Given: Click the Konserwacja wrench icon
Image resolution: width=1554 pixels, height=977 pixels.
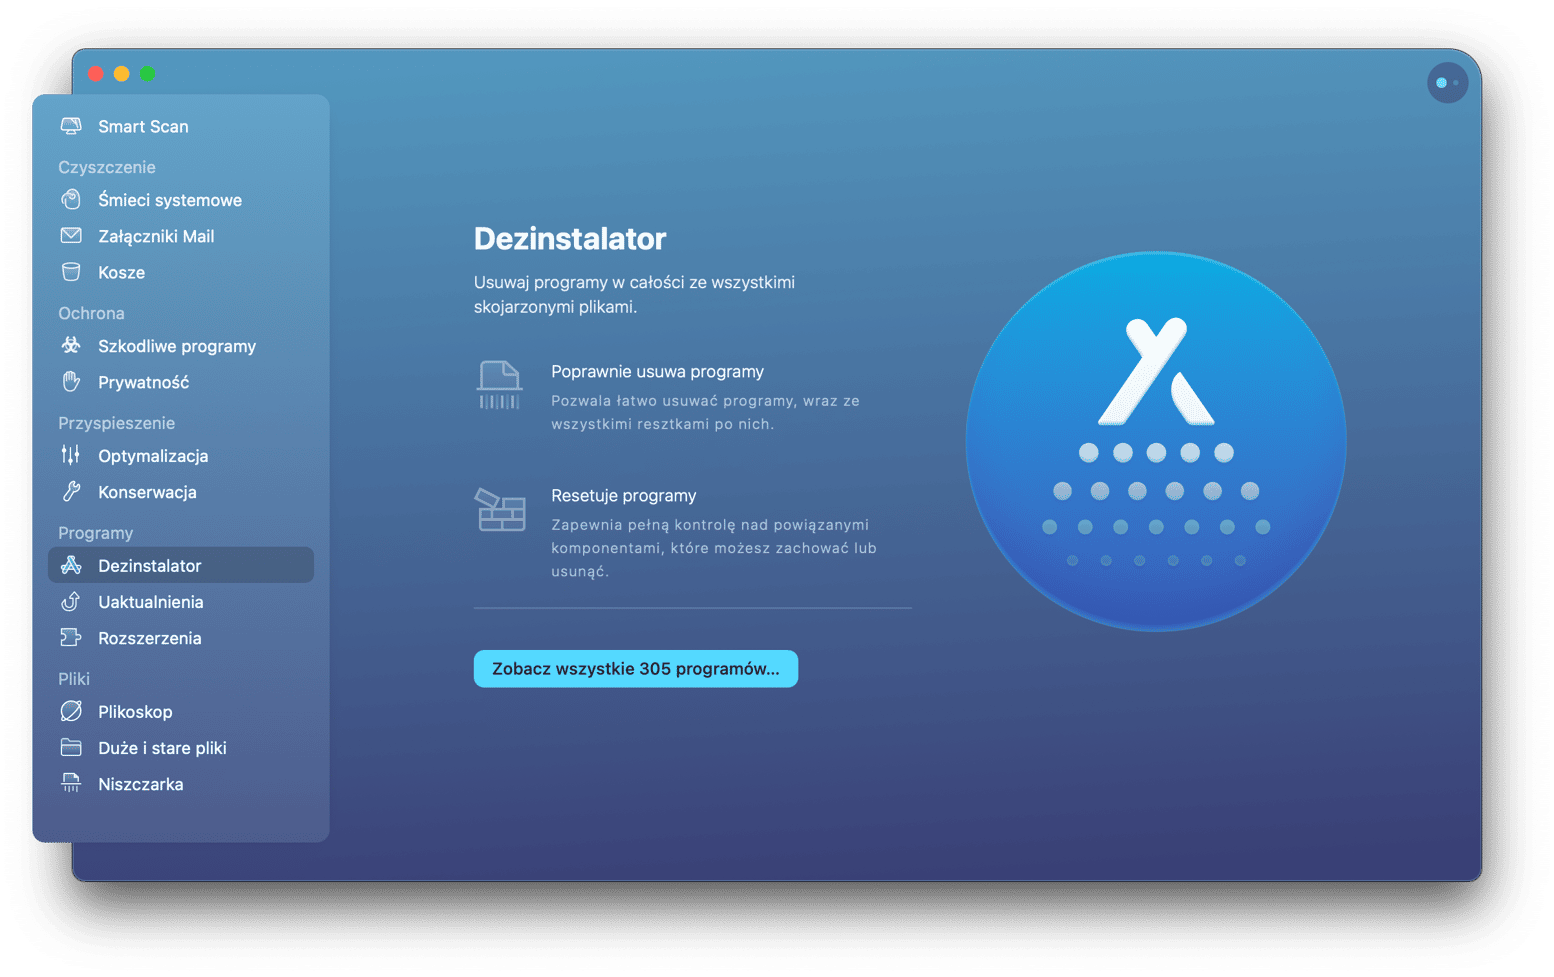Looking at the screenshot, I should [x=71, y=492].
